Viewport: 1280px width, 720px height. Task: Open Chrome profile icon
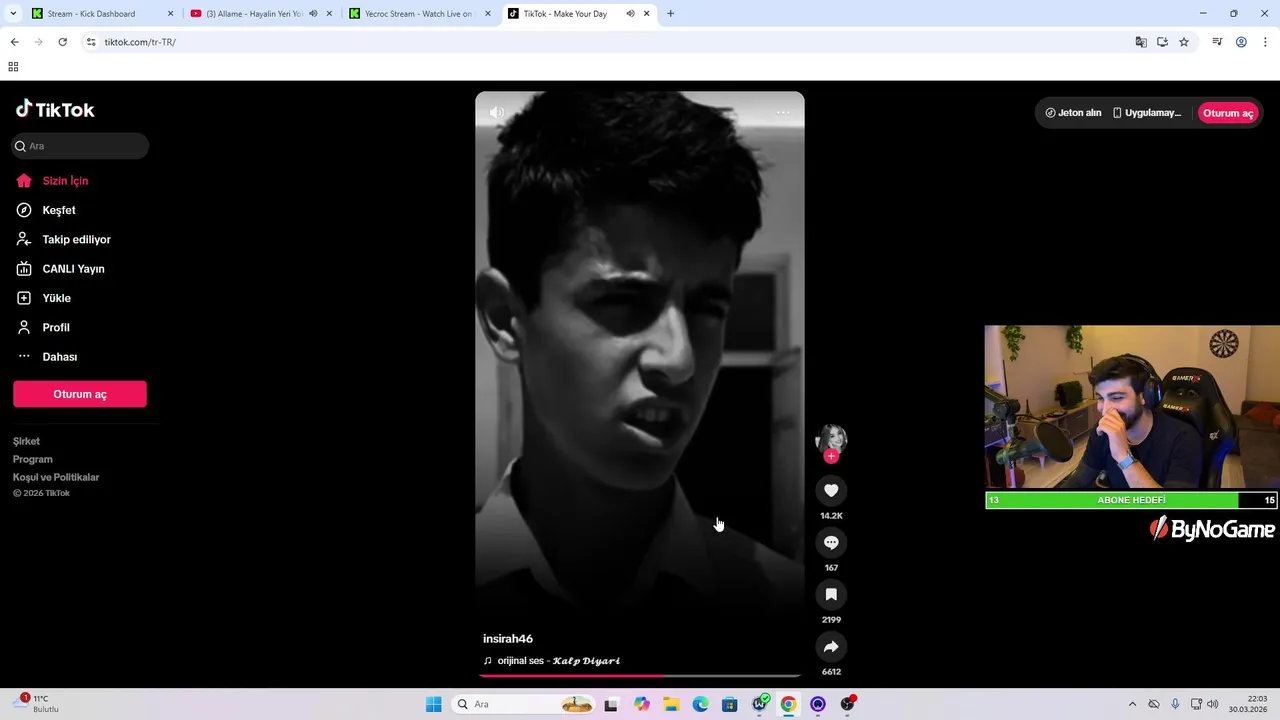click(1241, 42)
